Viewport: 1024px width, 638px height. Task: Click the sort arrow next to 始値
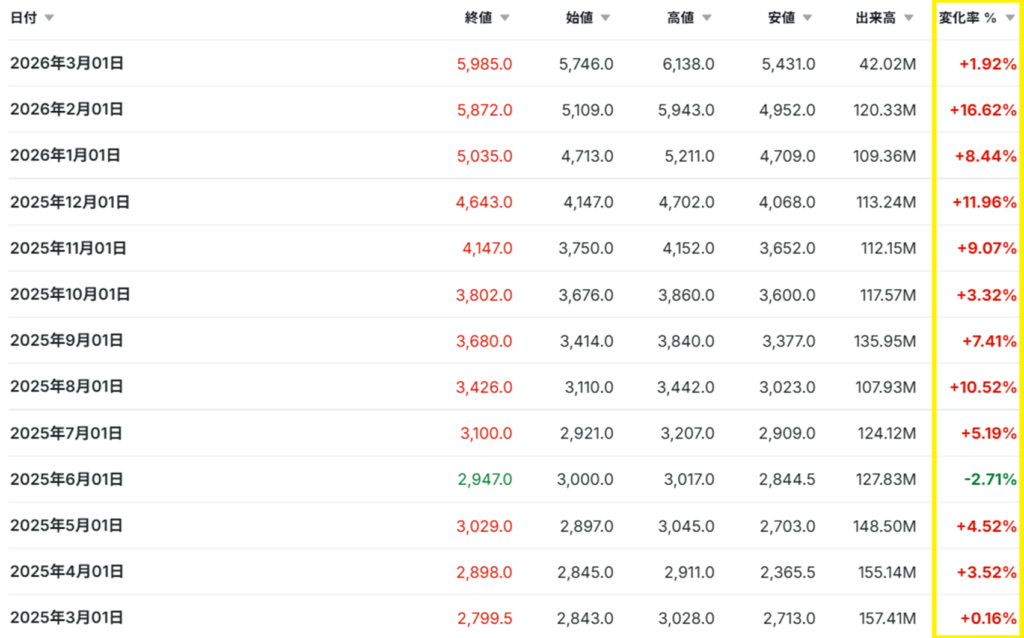[x=606, y=18]
